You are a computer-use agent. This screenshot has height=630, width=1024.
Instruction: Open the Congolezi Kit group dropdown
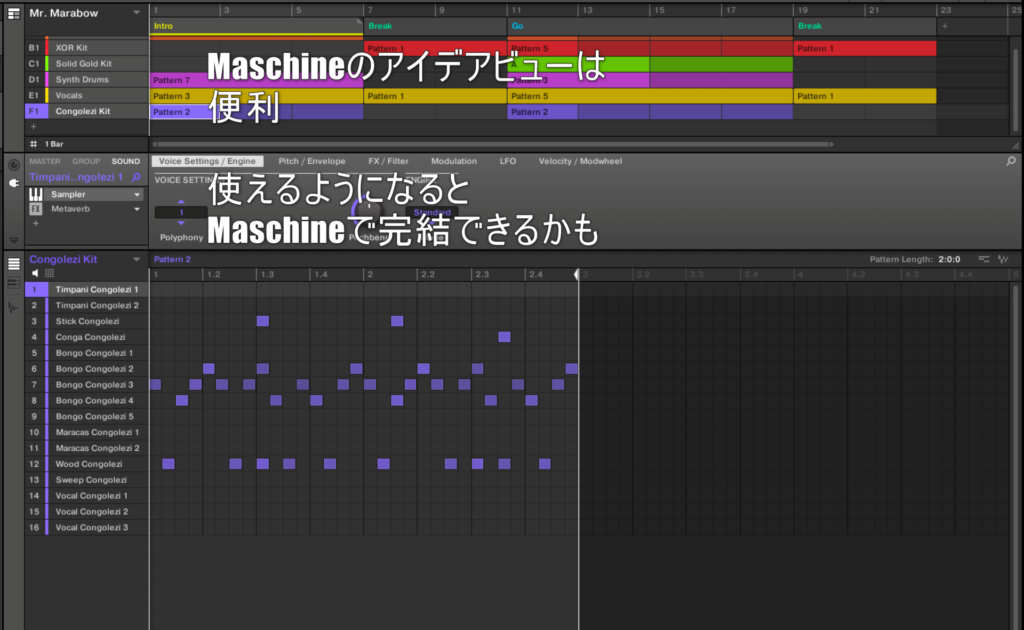pyautogui.click(x=137, y=259)
